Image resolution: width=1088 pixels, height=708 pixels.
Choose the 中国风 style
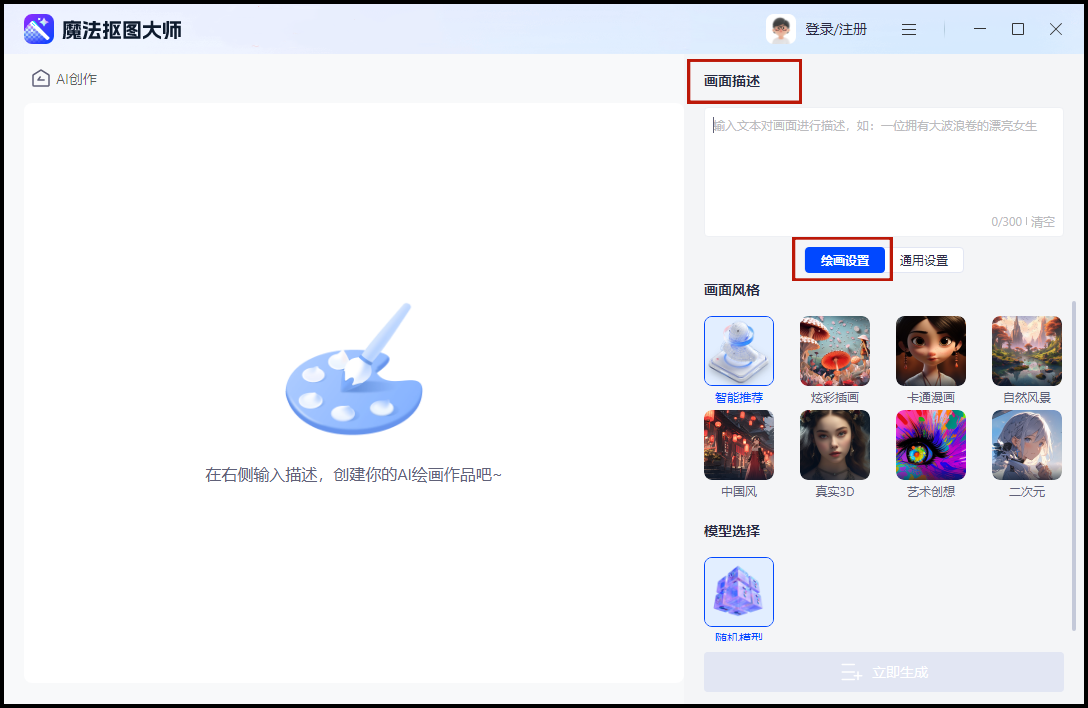pyautogui.click(x=738, y=445)
